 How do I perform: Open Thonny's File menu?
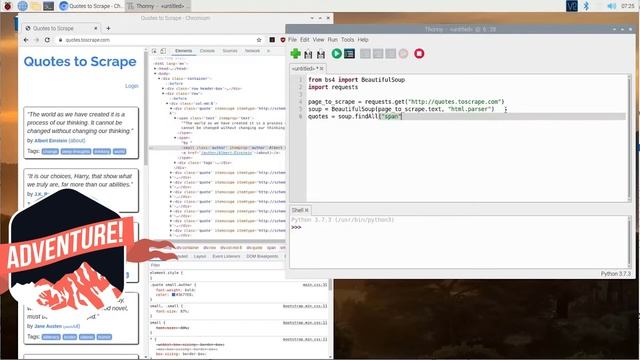292,40
